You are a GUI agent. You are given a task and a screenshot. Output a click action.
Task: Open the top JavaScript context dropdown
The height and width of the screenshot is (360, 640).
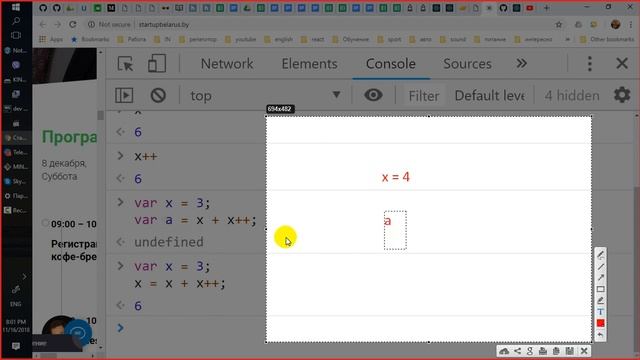pyautogui.click(x=265, y=96)
